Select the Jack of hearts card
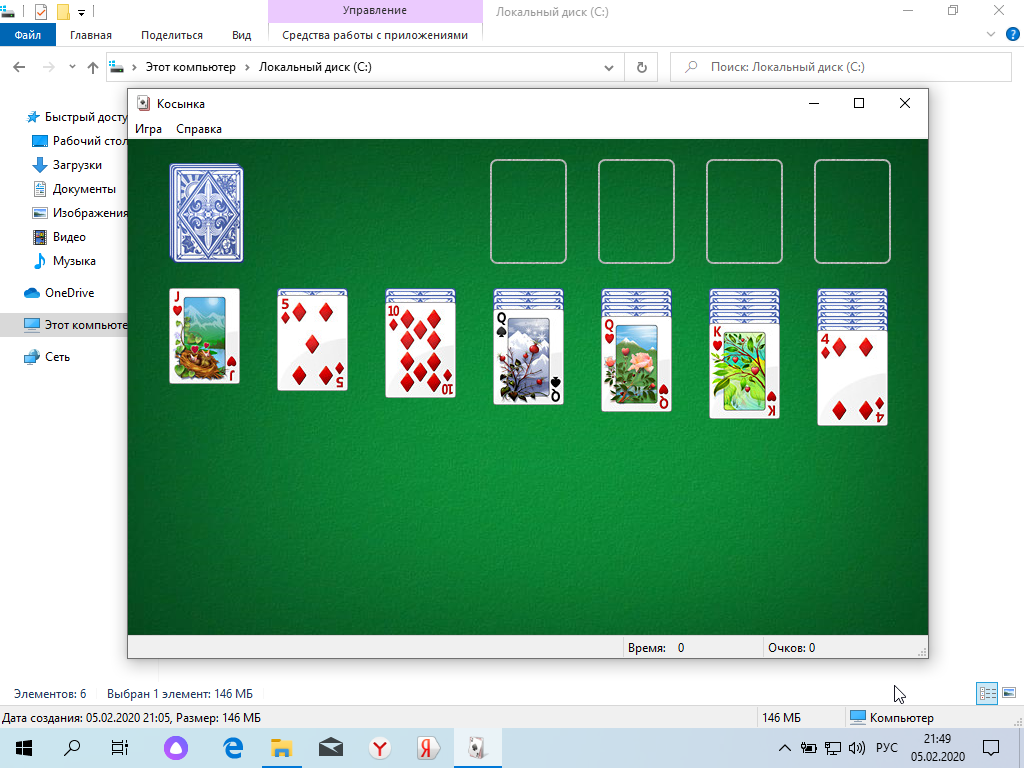This screenshot has width=1024, height=768. [204, 336]
